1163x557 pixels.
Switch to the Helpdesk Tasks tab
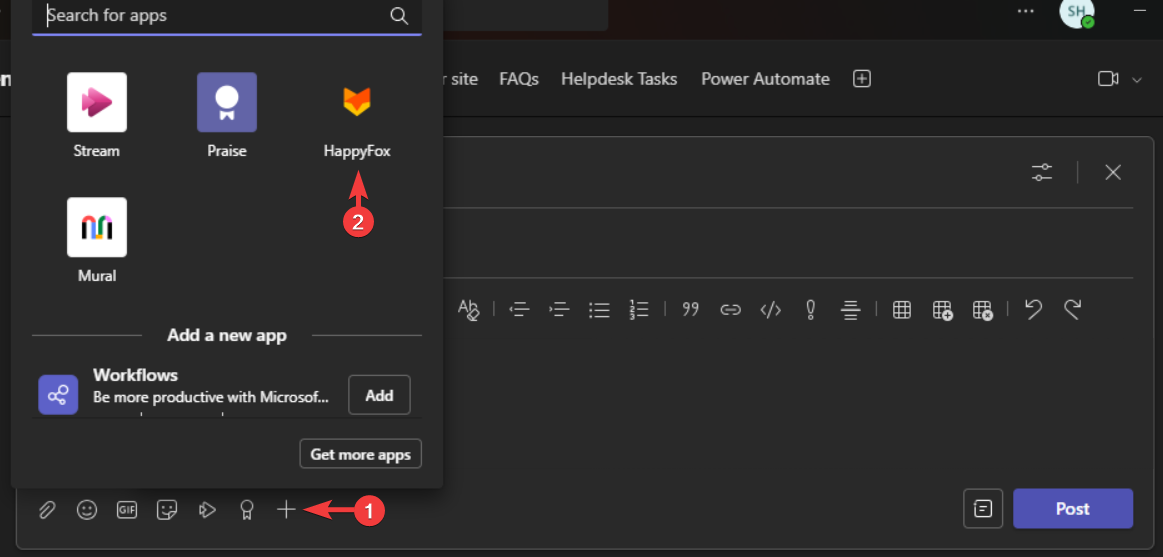click(619, 79)
